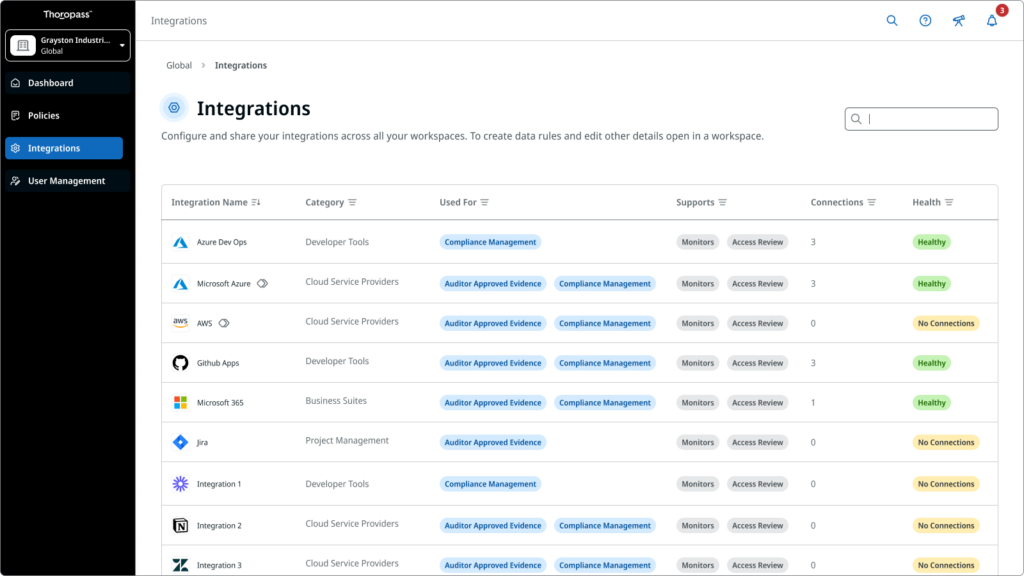Click the Azure Dev Ops logo
Image resolution: width=1024 pixels, height=576 pixels.
tap(180, 242)
